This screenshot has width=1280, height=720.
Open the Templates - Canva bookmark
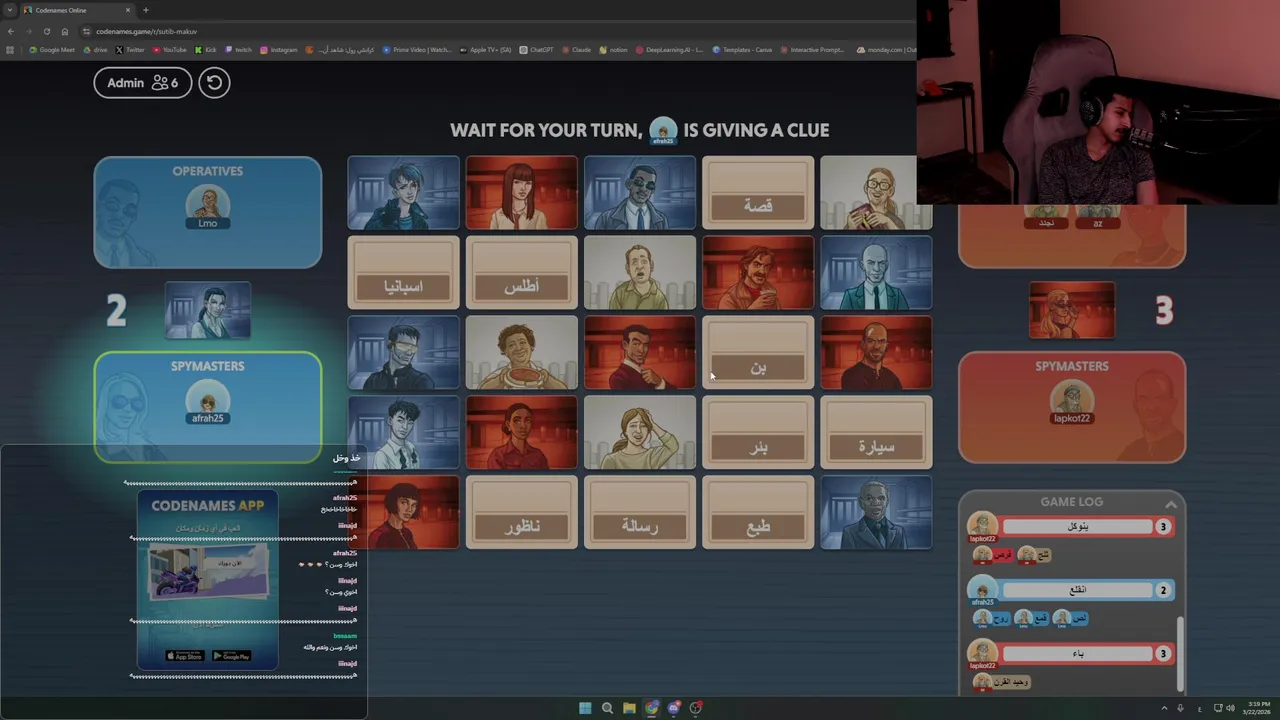click(742, 50)
